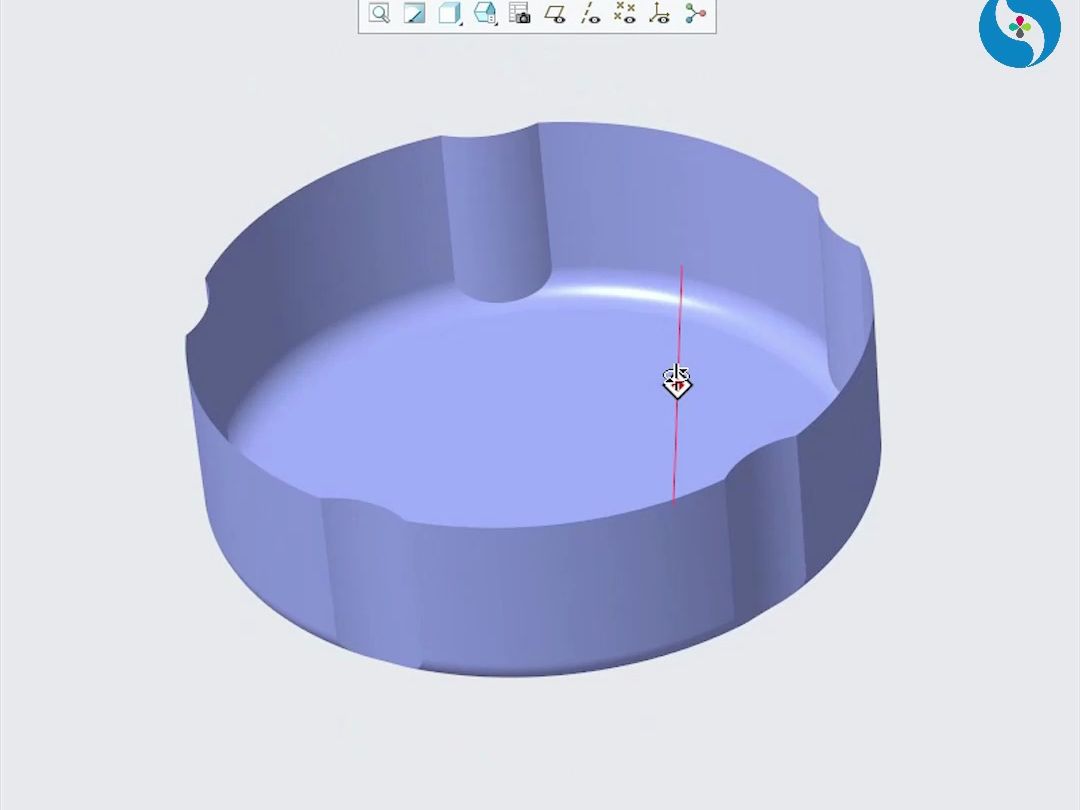This screenshot has width=1080, height=810.
Task: Toggle datum plane display
Action: (x=555, y=13)
